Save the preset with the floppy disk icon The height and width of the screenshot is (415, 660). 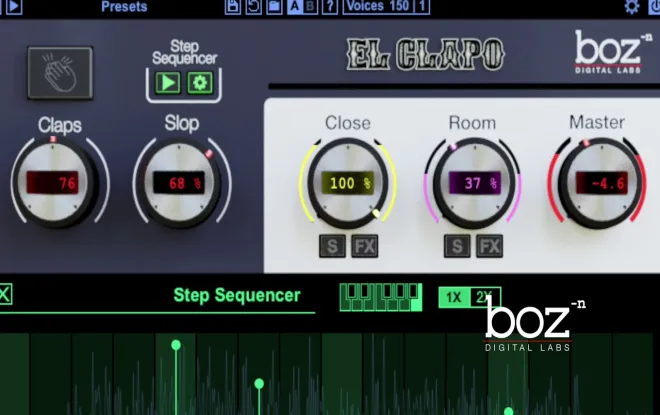tap(233, 6)
